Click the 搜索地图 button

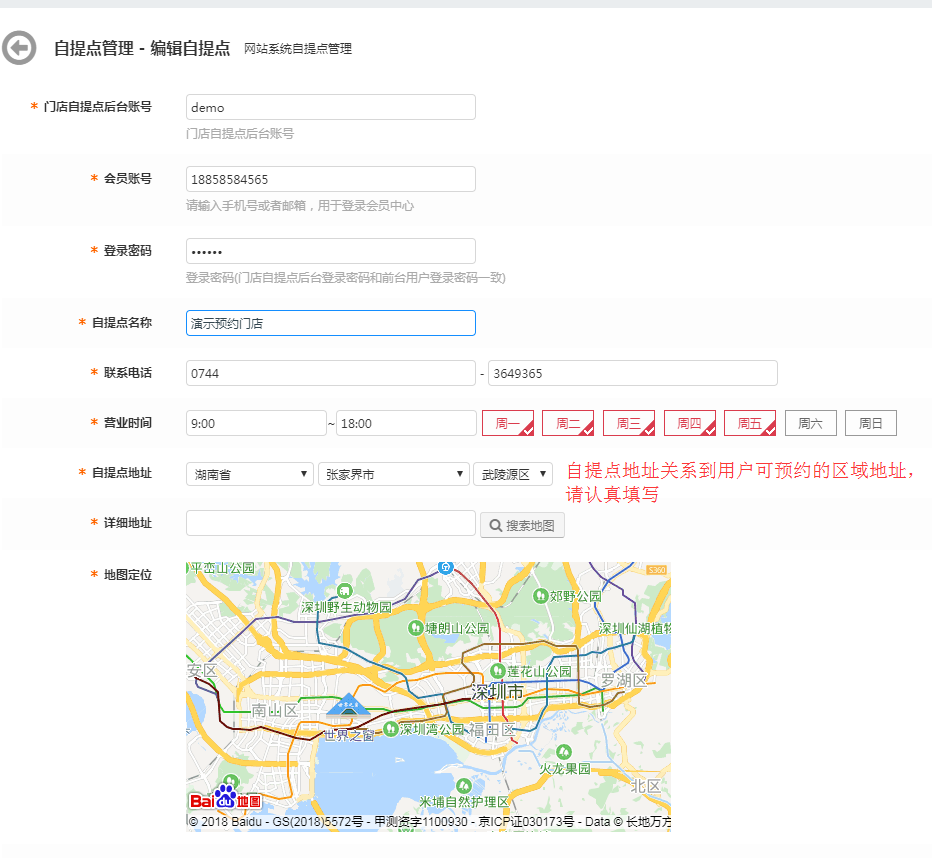pos(522,525)
